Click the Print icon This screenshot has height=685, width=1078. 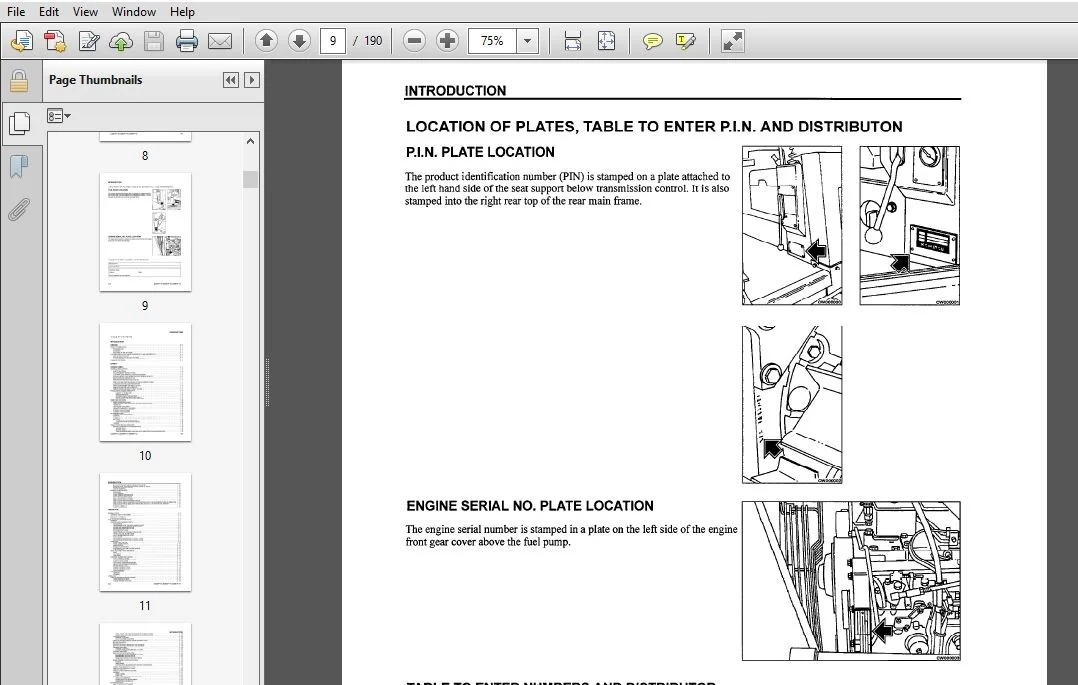coord(186,41)
